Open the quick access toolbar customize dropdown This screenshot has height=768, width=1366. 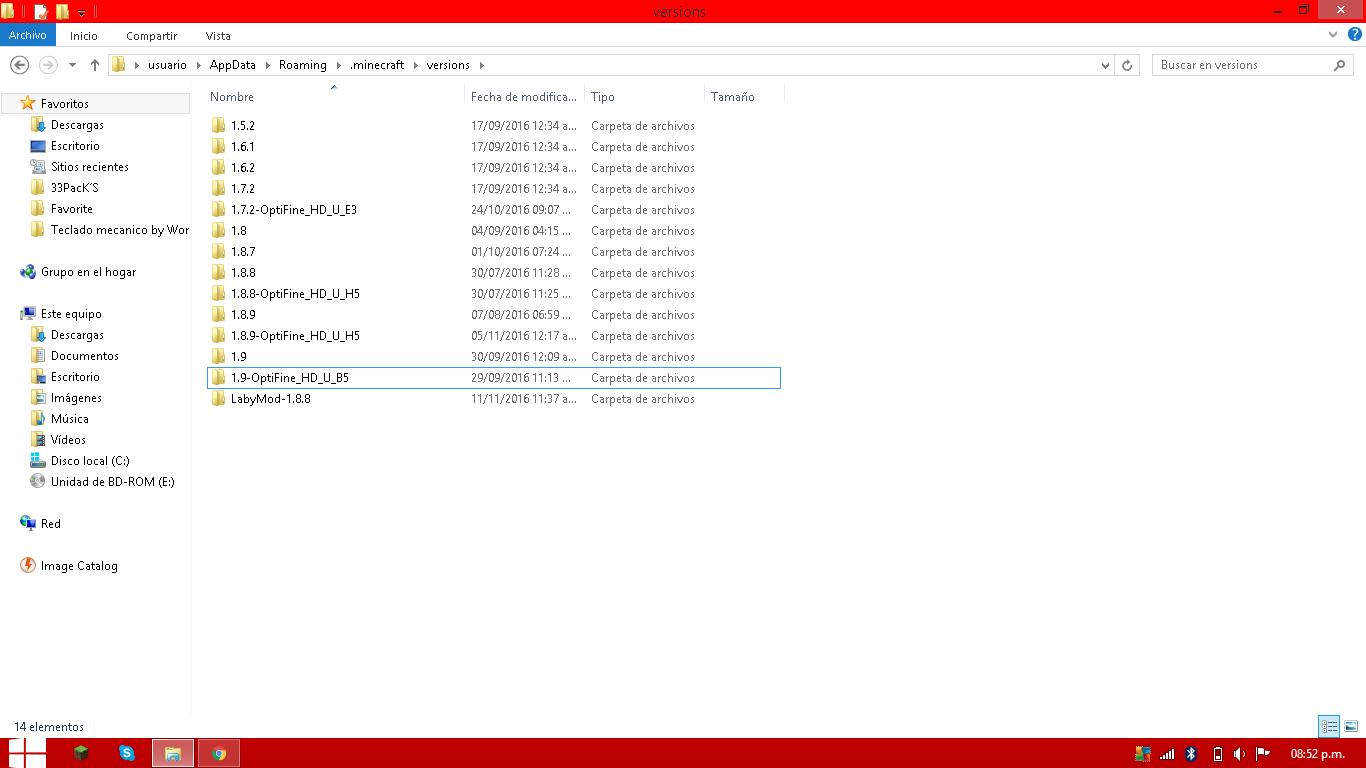[82, 13]
